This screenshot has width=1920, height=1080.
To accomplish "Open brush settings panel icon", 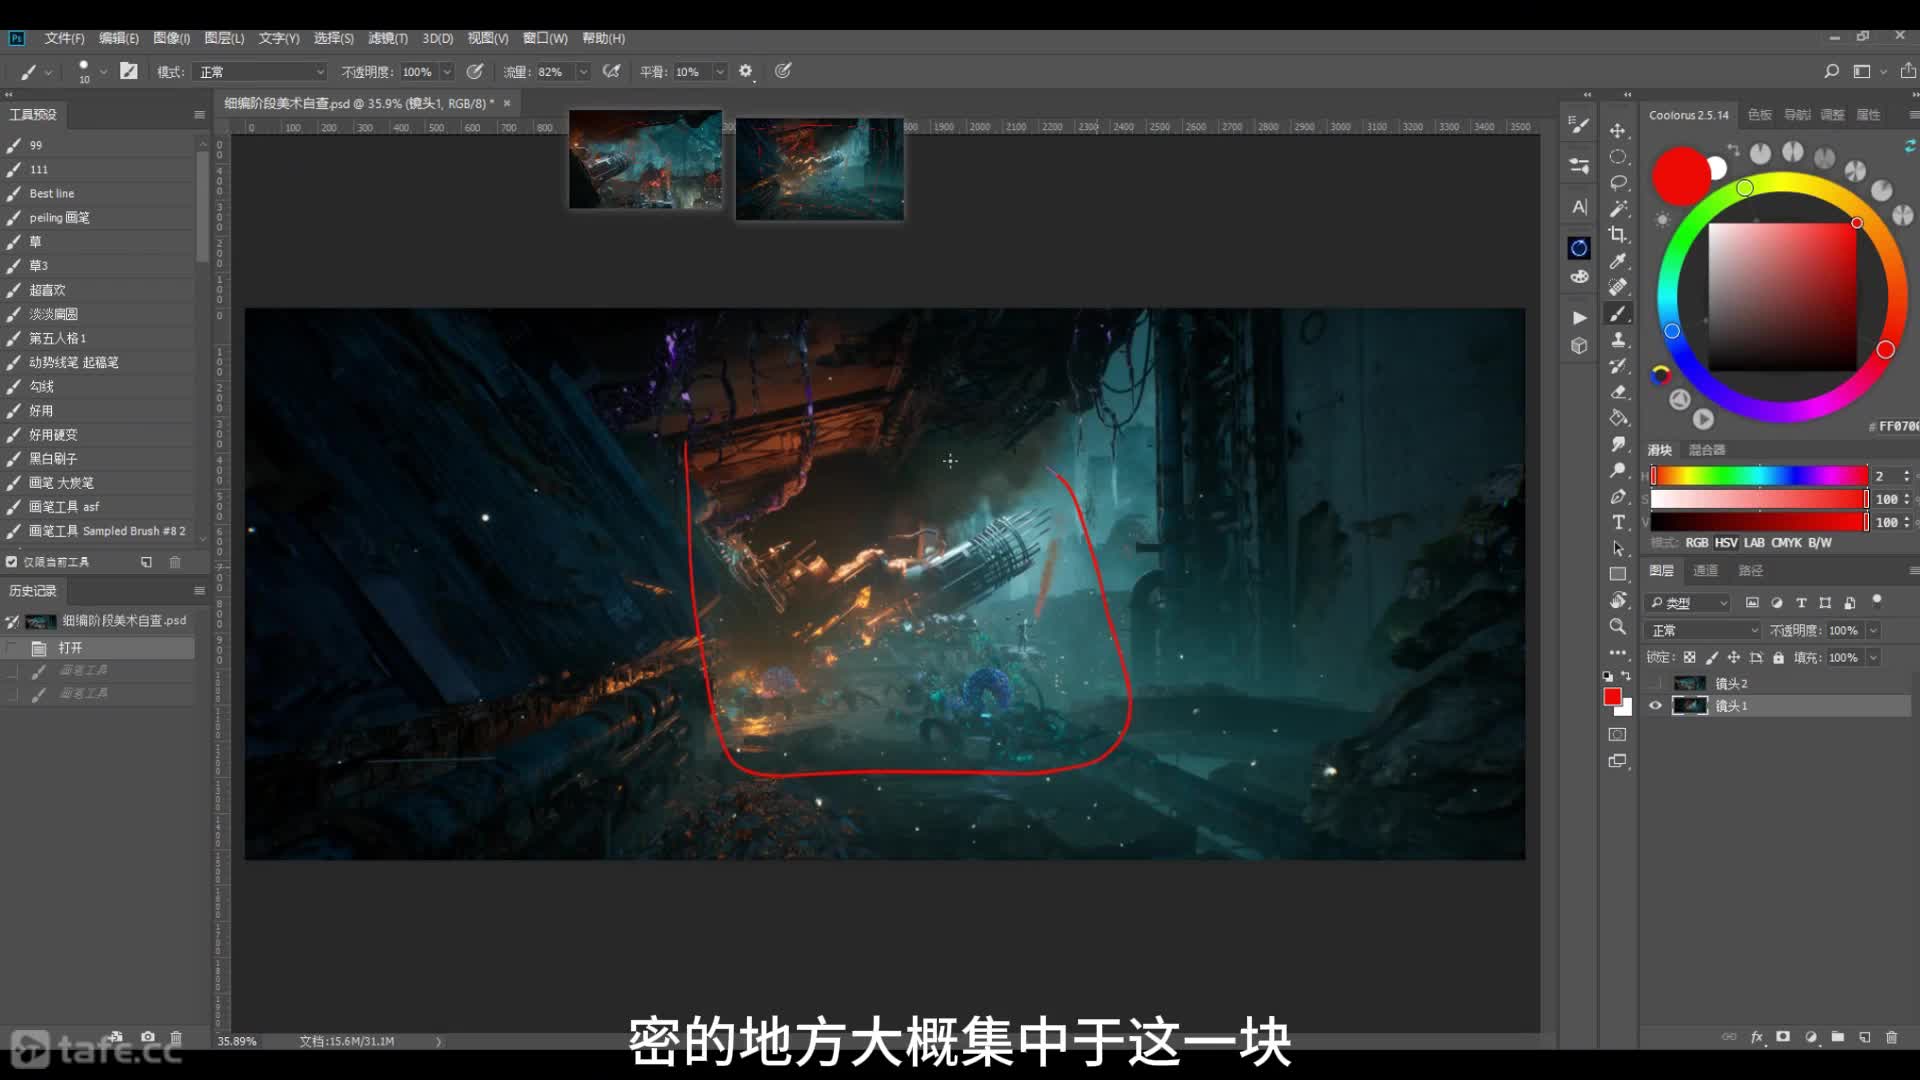I will click(1579, 125).
